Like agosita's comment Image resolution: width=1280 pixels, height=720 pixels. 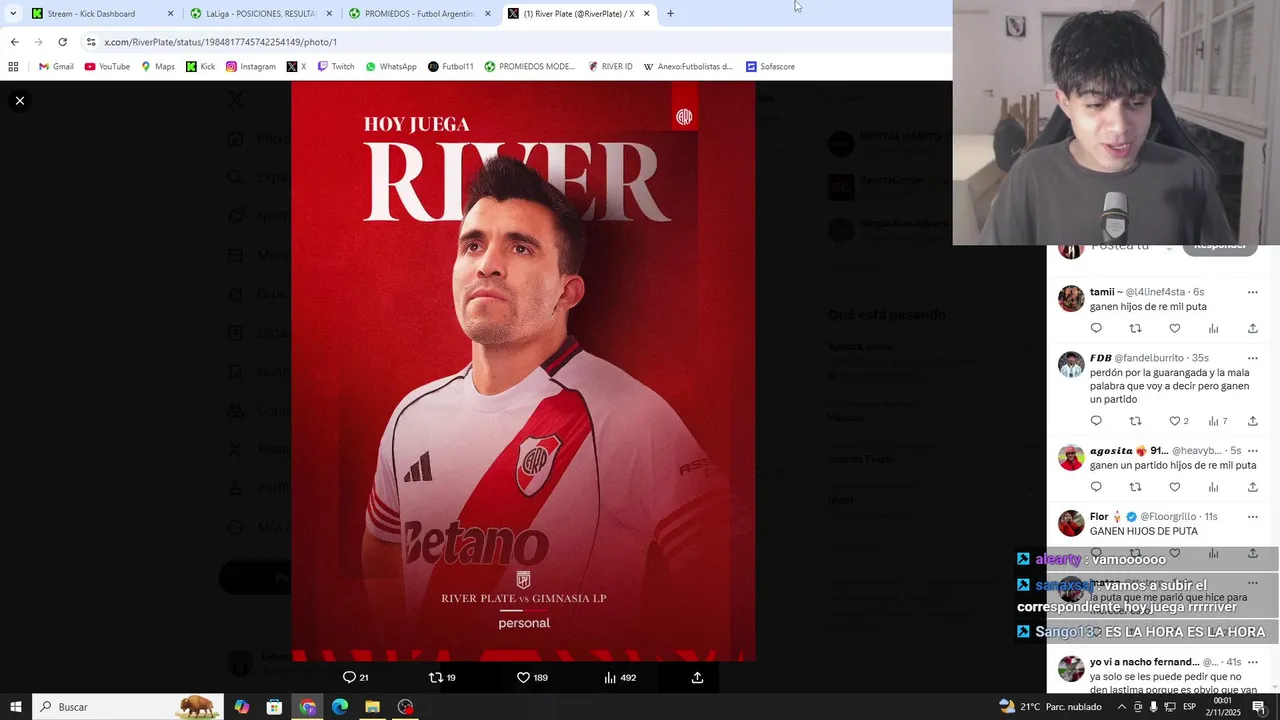(1175, 487)
